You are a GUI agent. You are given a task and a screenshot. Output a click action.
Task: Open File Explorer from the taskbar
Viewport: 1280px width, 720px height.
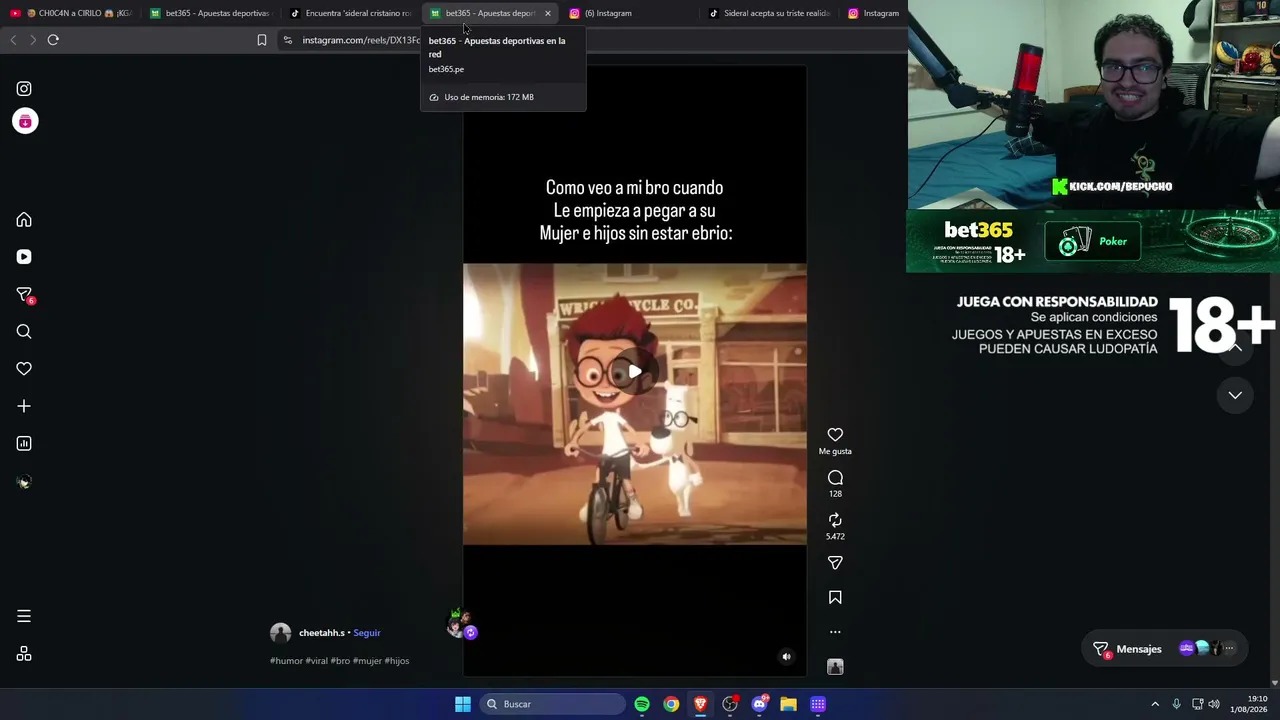788,704
